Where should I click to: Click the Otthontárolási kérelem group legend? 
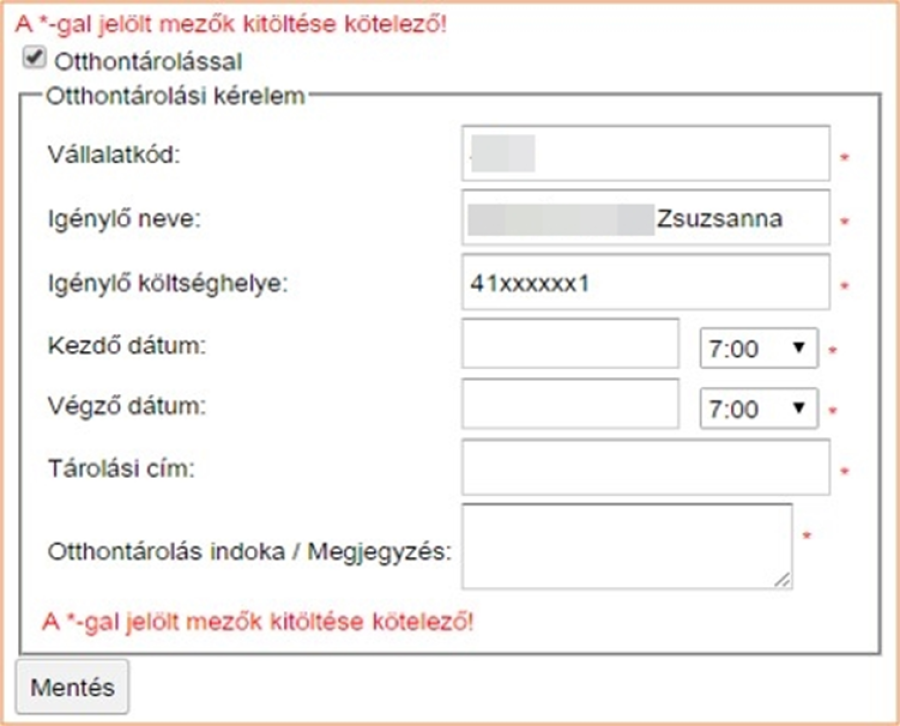175,96
